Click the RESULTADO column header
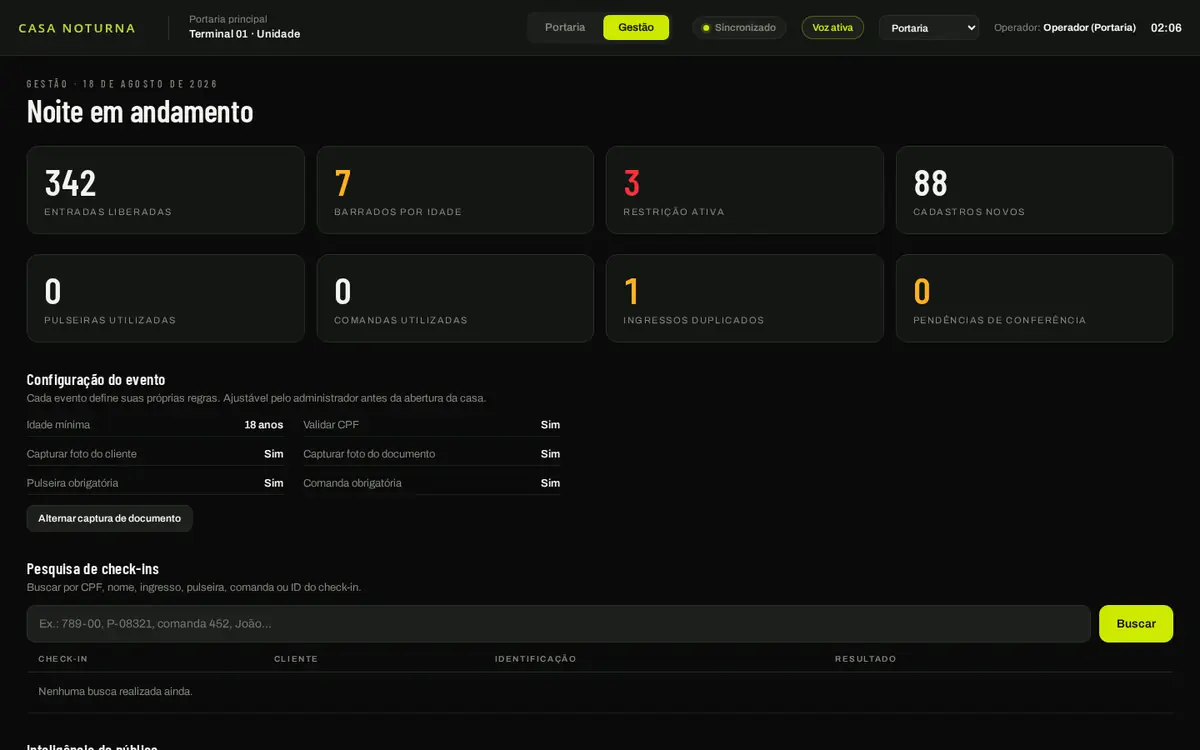This screenshot has width=1200, height=750. 866,659
